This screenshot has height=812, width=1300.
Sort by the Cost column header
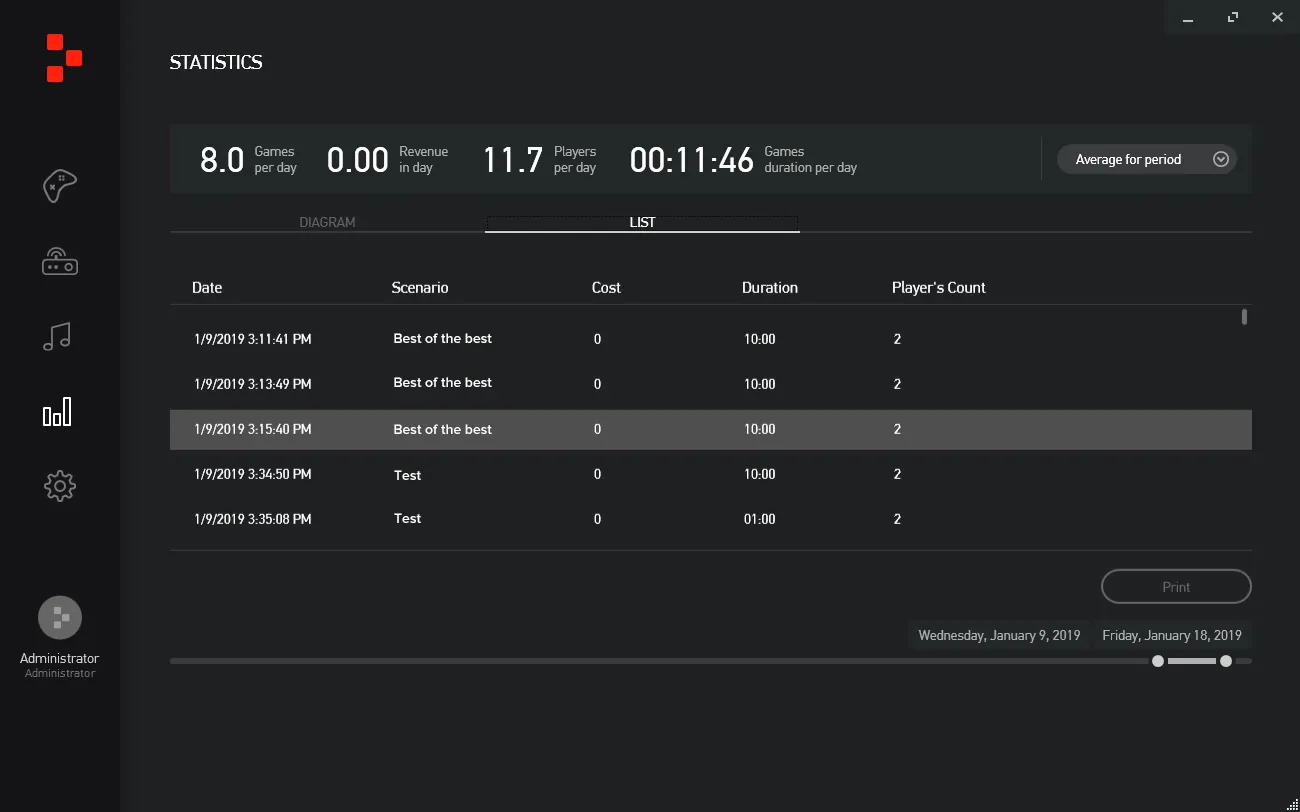click(x=606, y=287)
